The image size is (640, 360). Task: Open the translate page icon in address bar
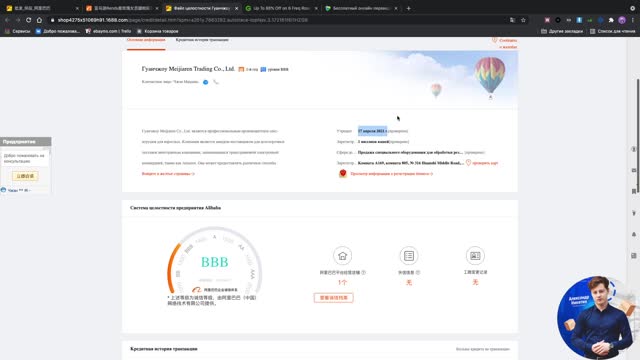(512, 20)
